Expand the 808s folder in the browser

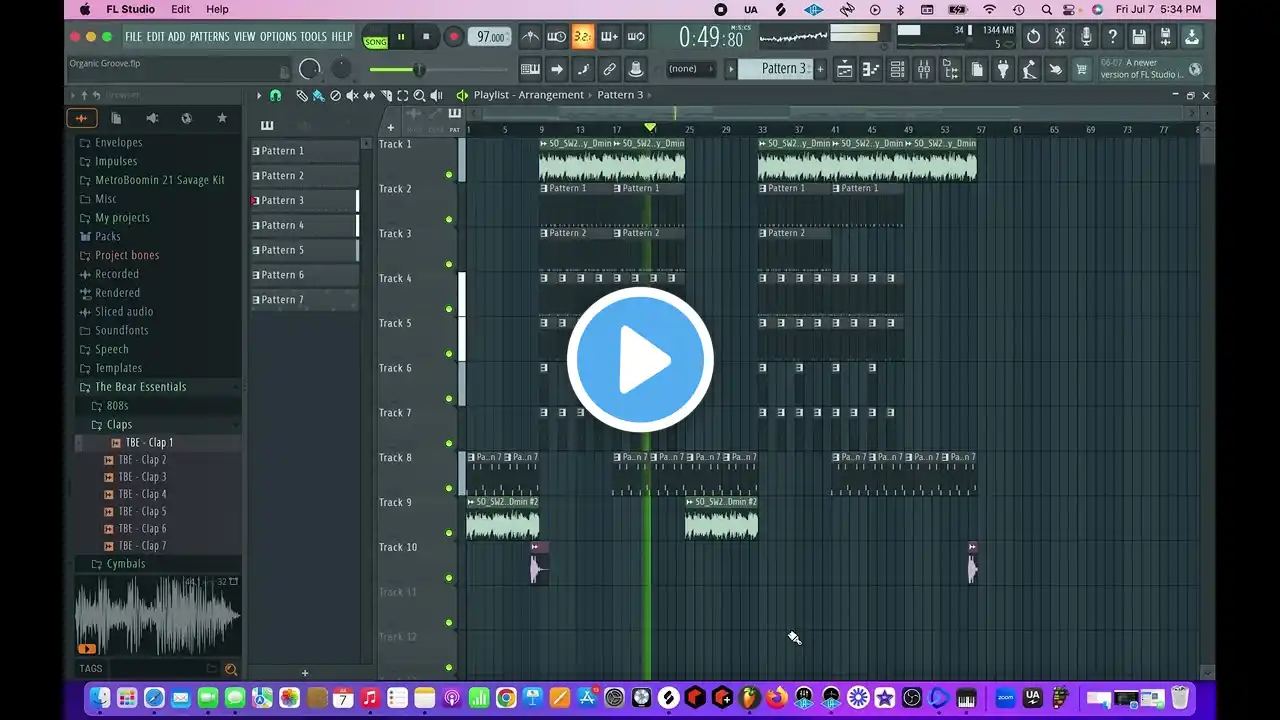117,406
